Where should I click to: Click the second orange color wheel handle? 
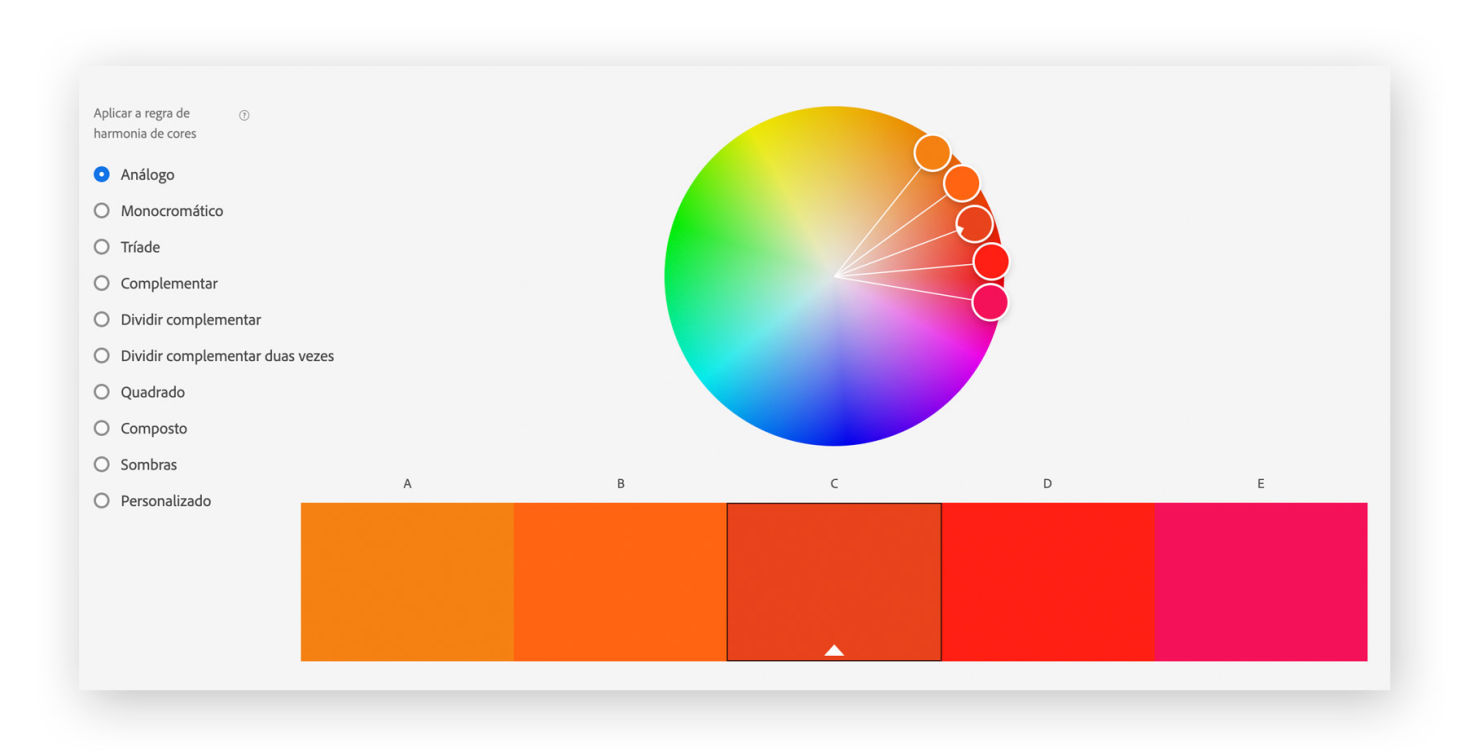pyautogui.click(x=962, y=184)
